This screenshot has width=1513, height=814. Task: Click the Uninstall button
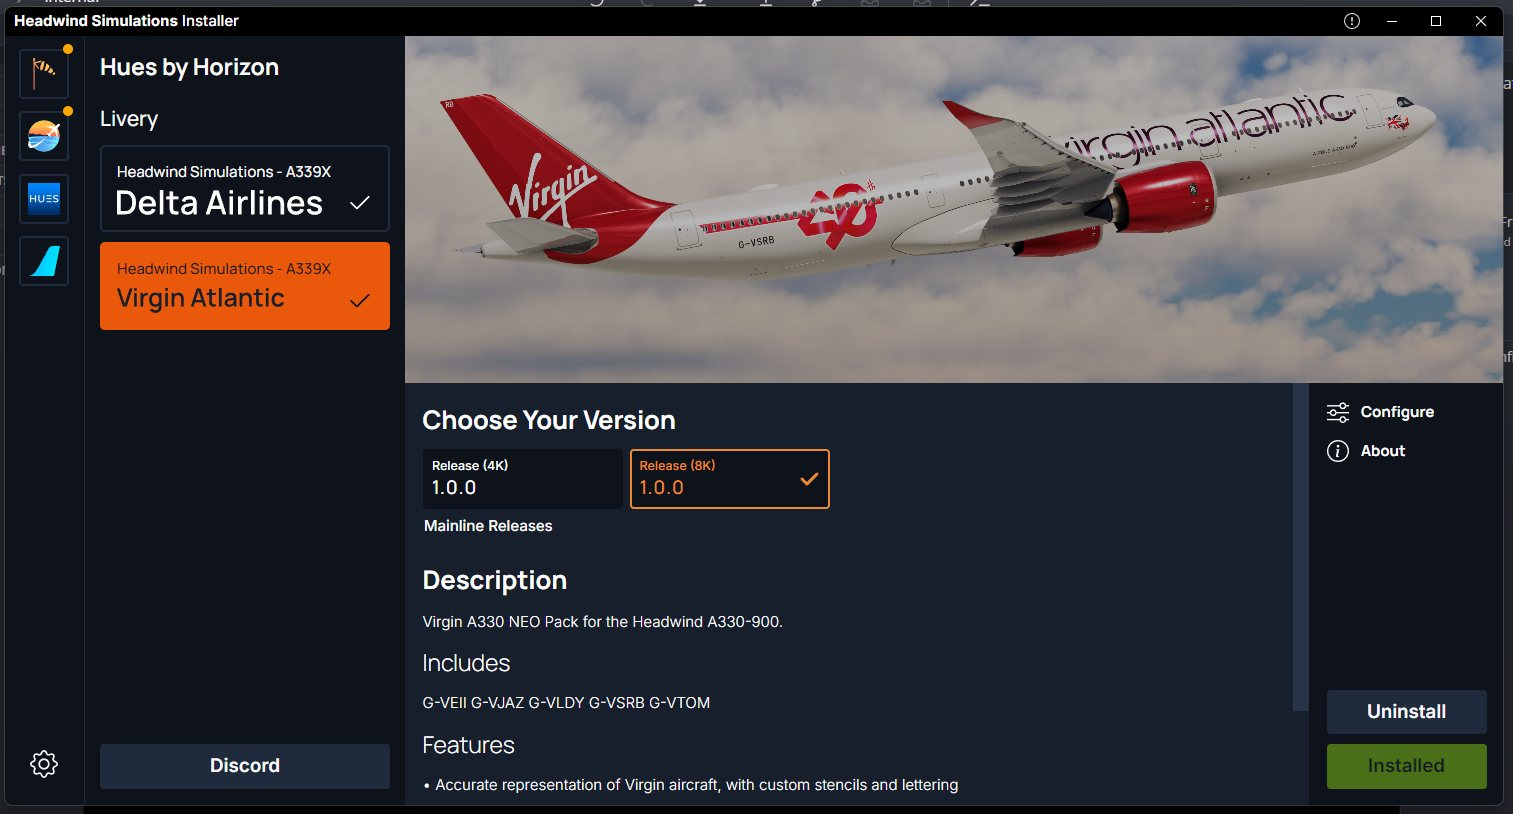1407,712
